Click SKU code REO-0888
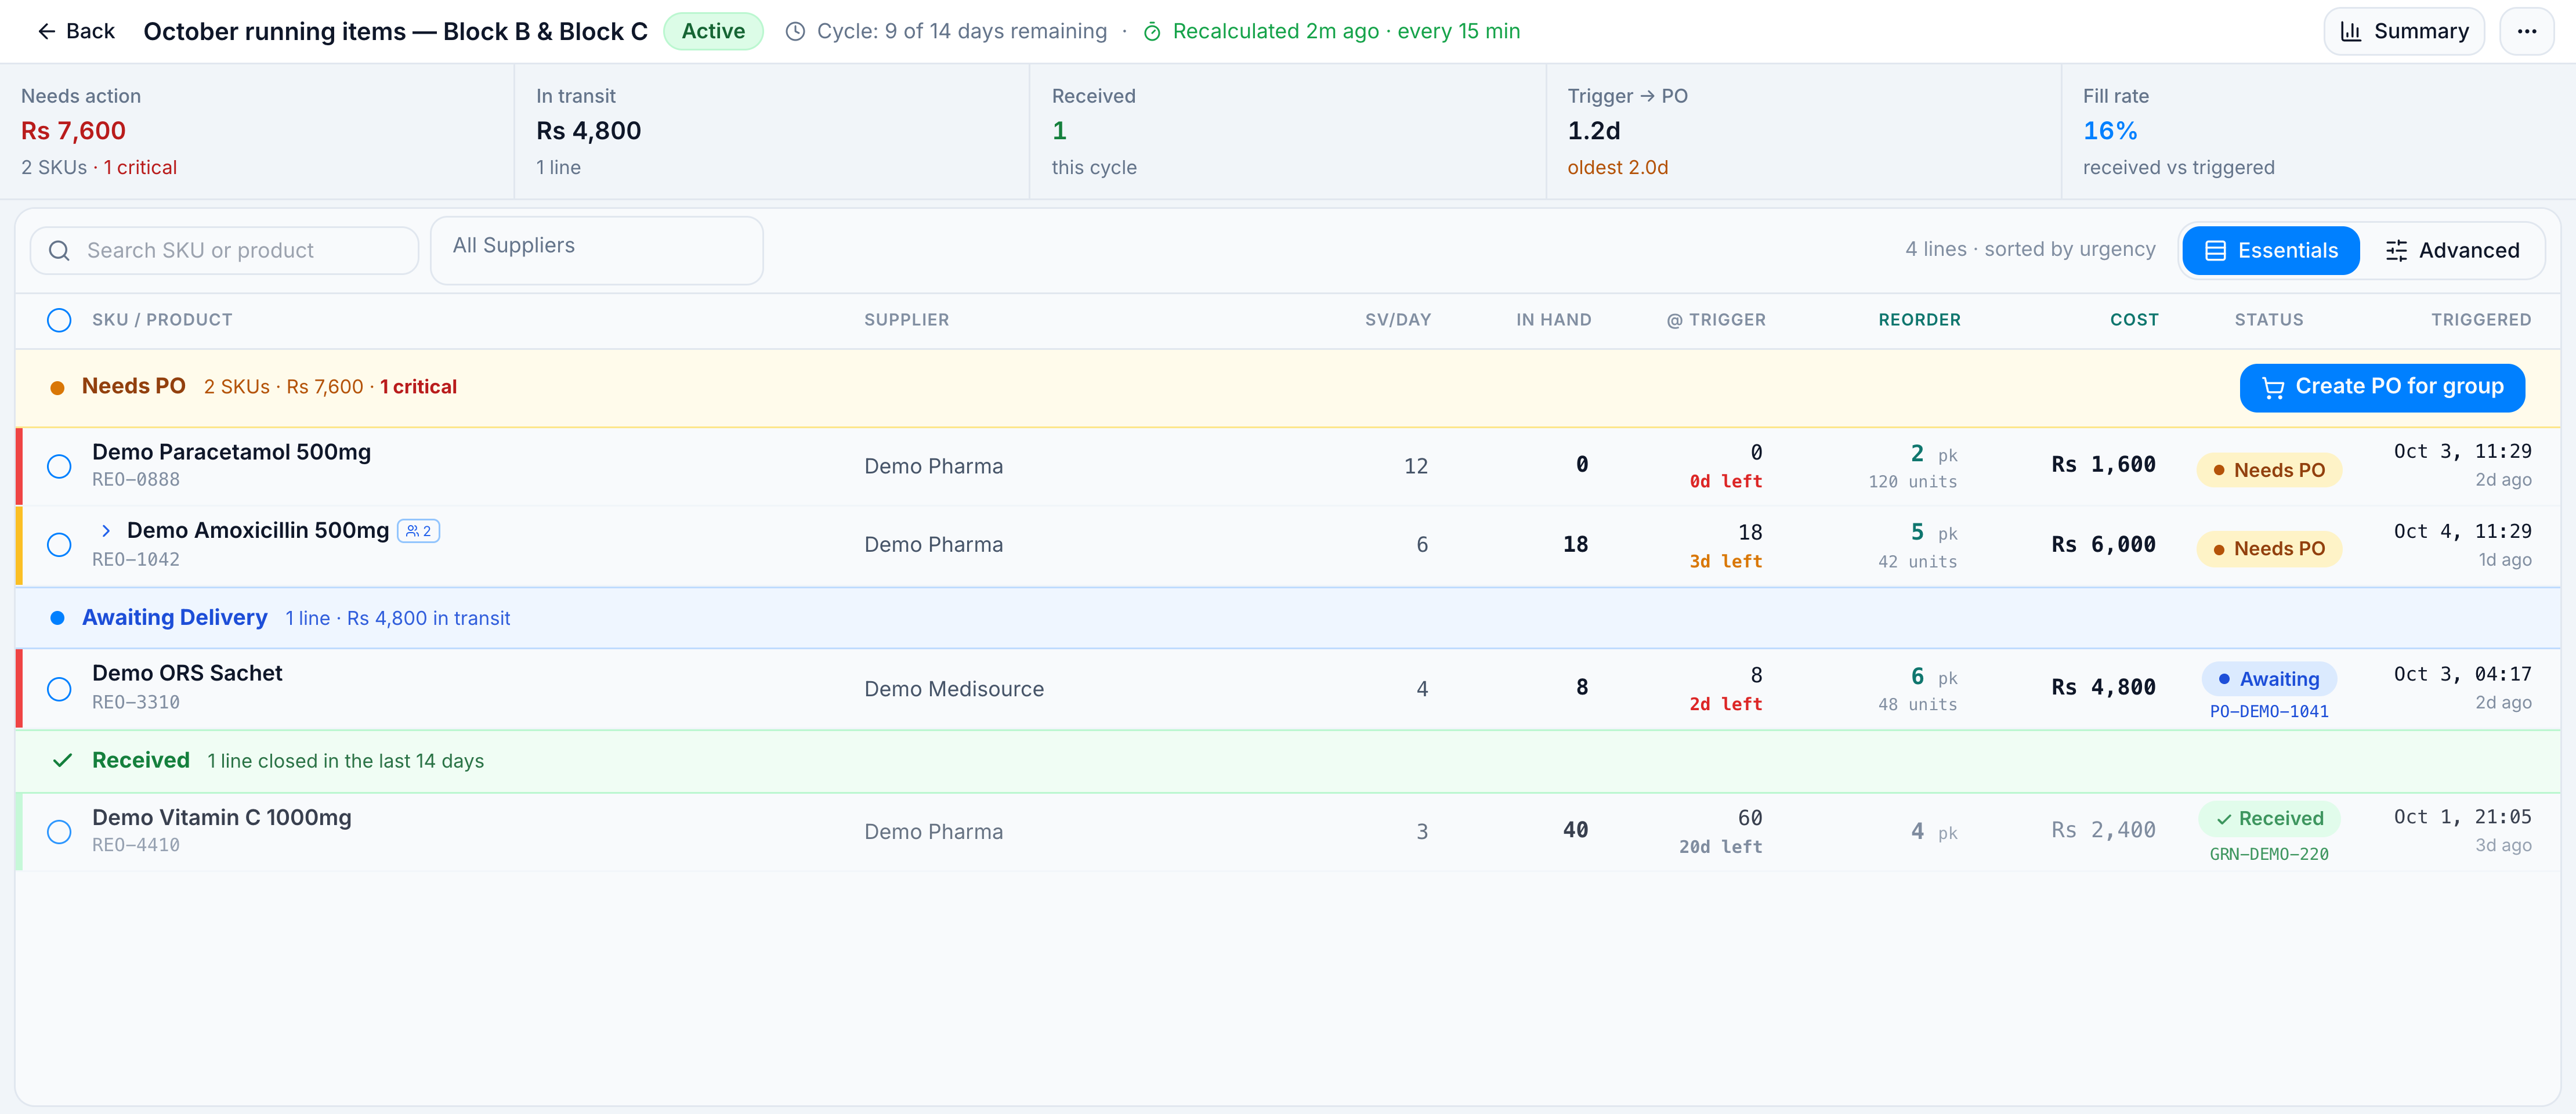 136,480
